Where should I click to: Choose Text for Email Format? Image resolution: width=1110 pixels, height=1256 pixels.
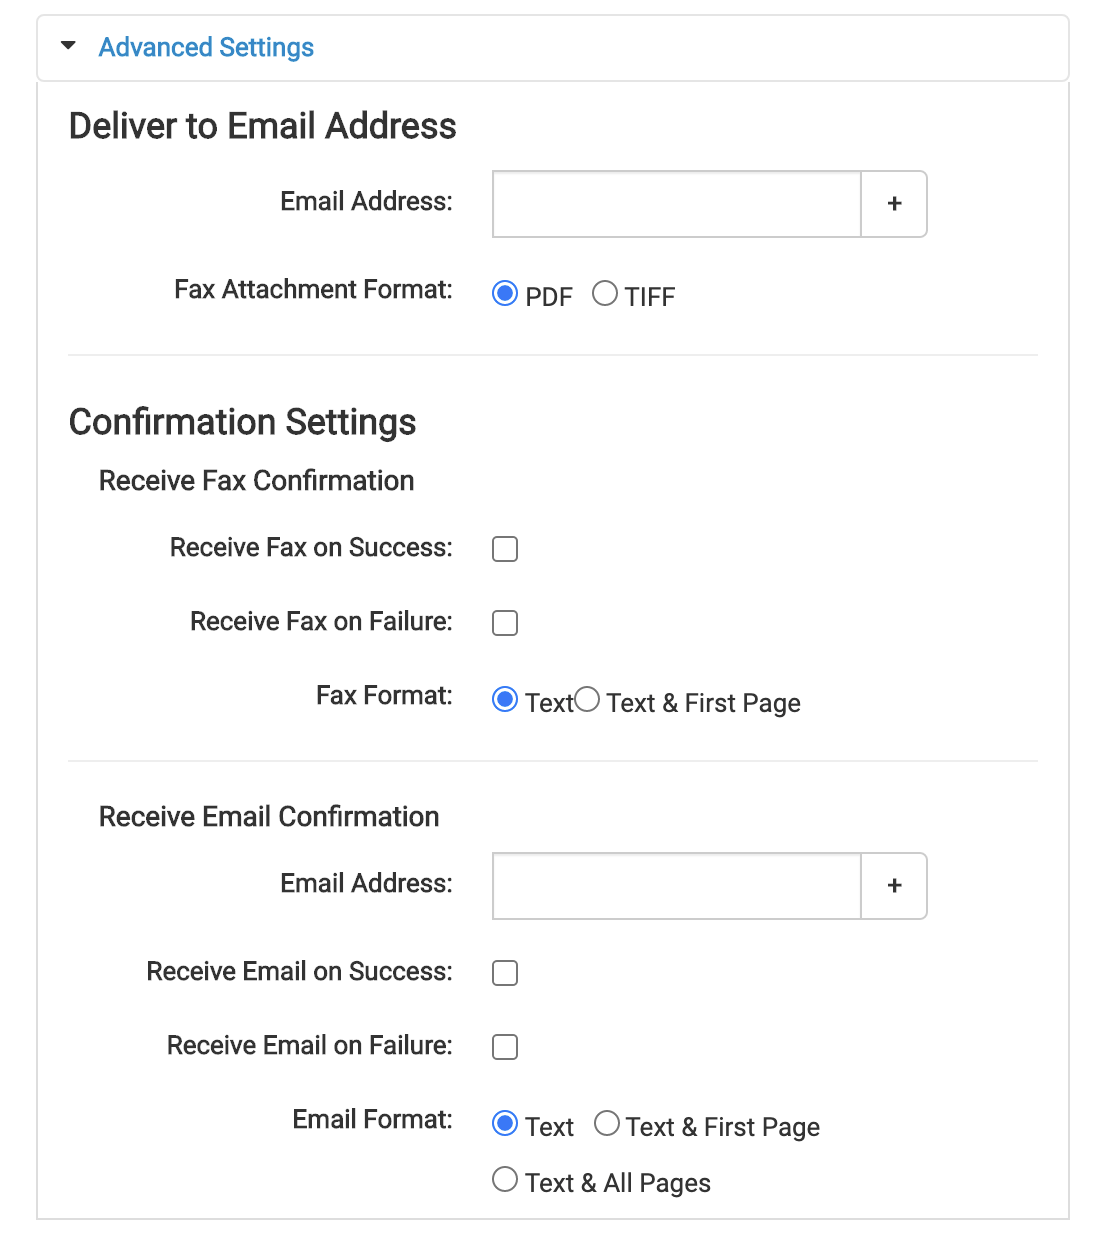(505, 1124)
